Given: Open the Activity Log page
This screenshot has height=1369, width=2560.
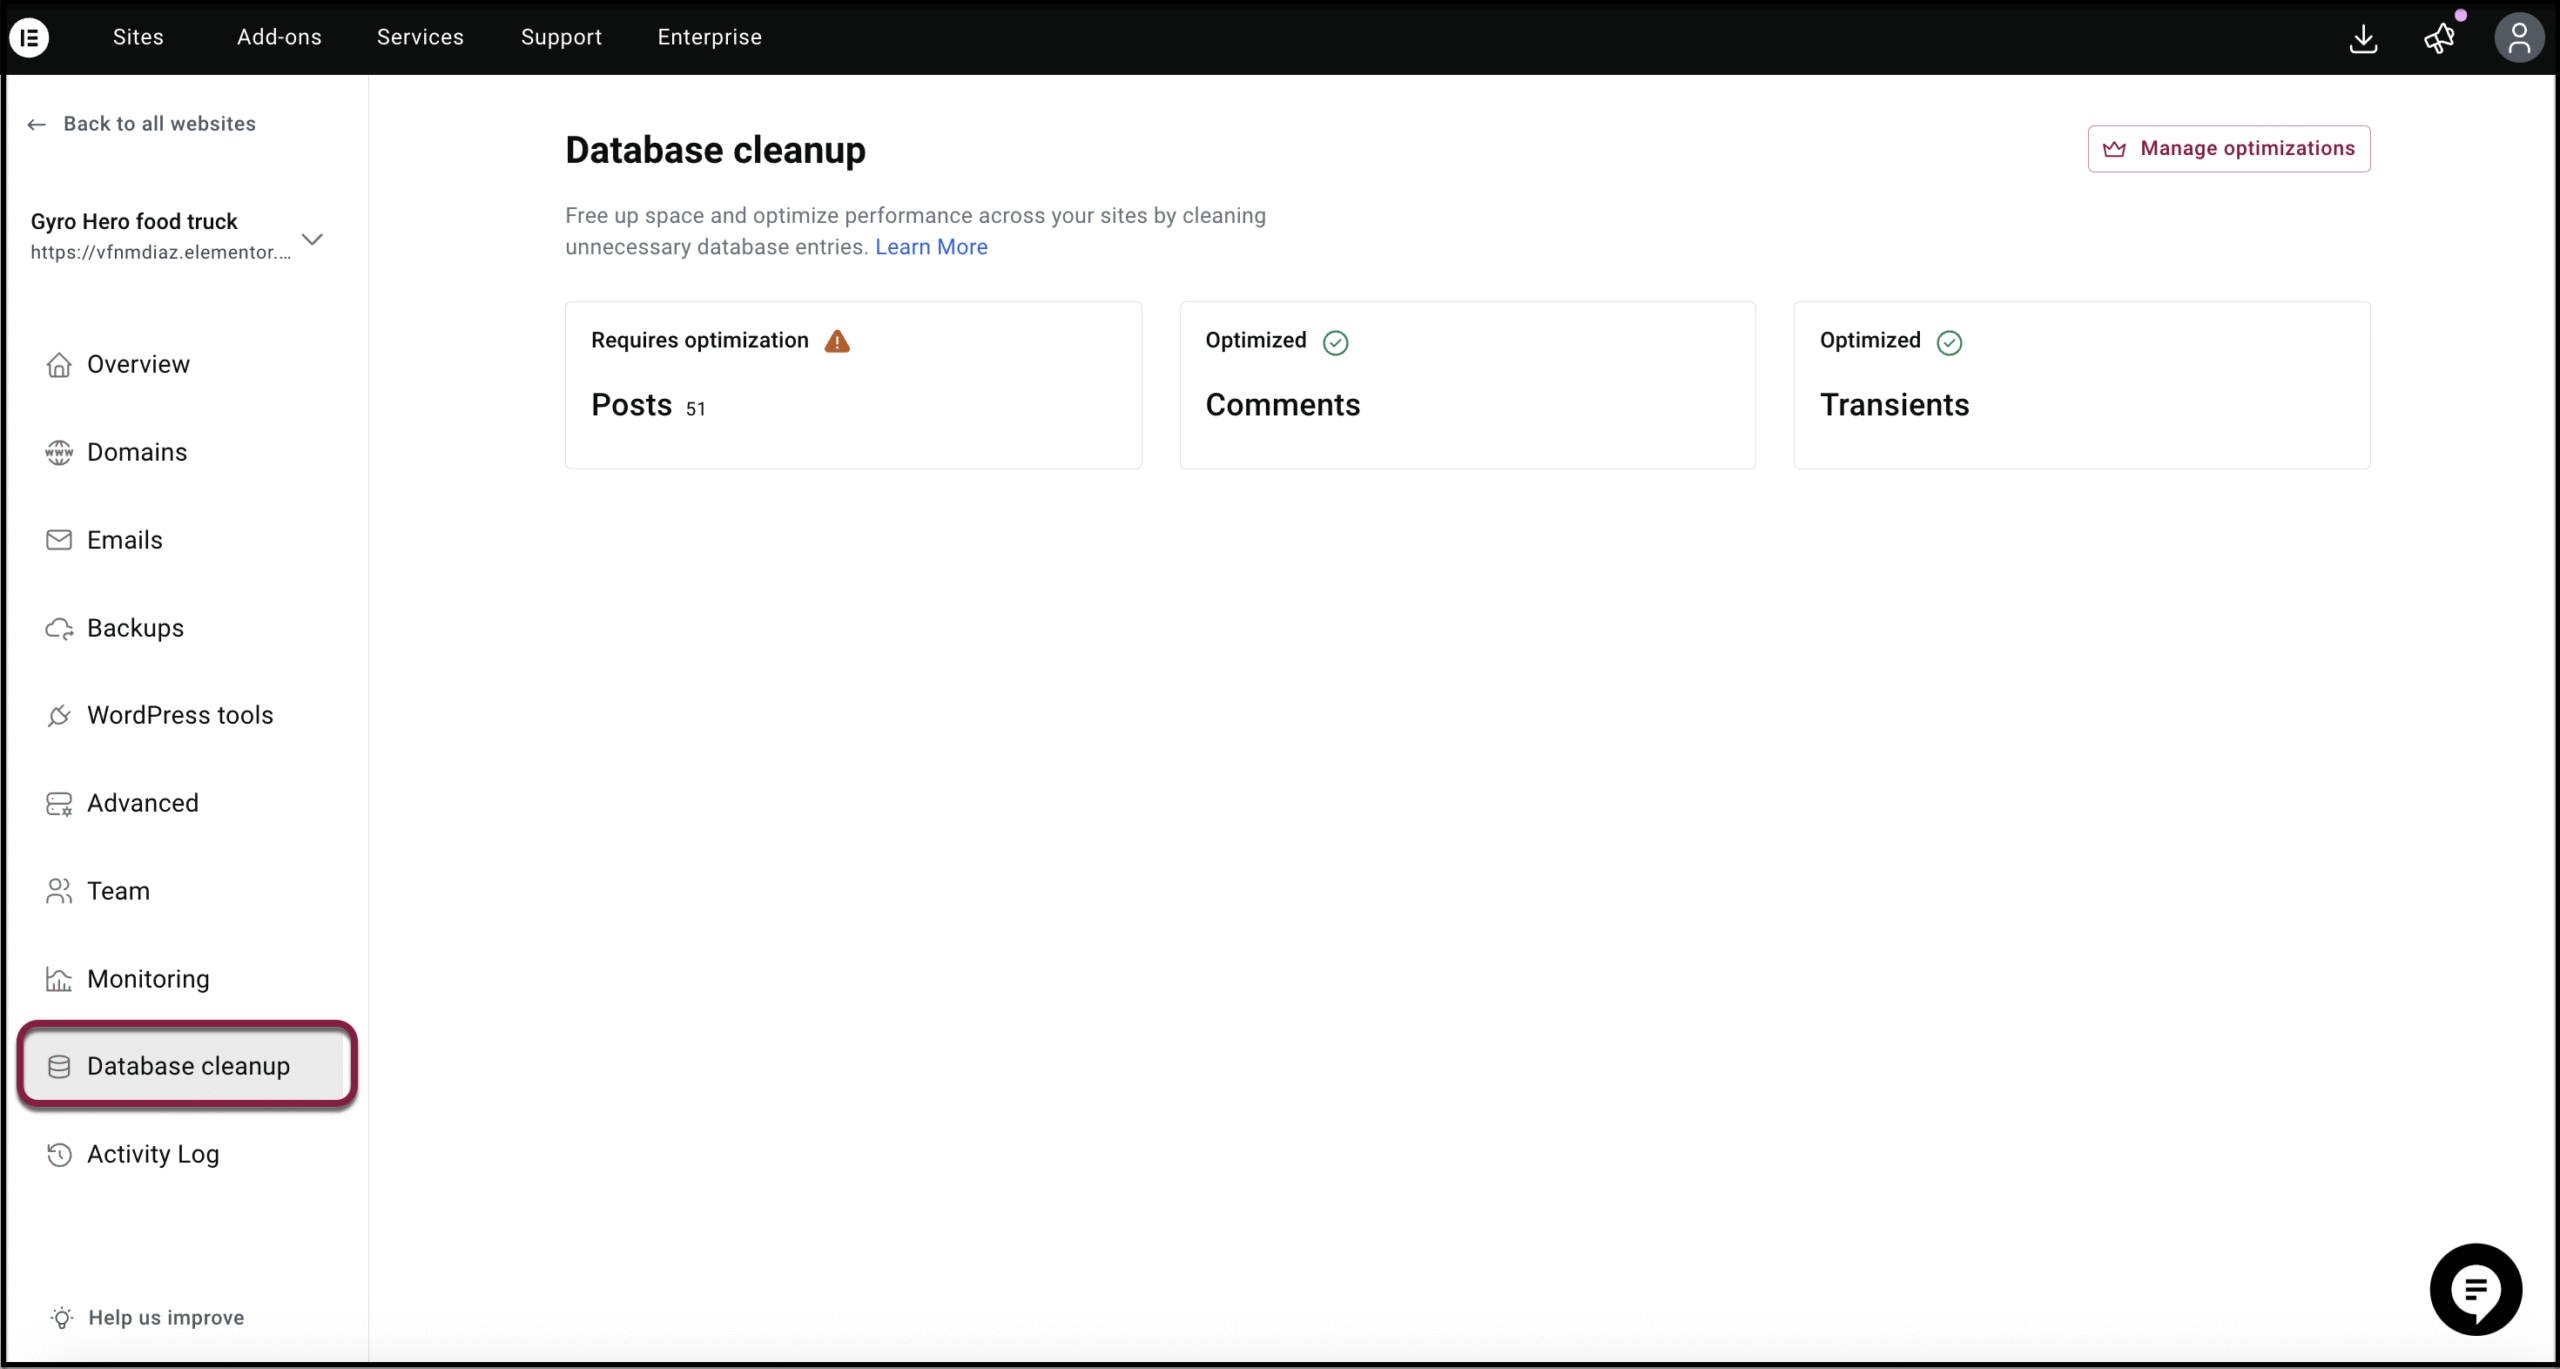Looking at the screenshot, I should point(152,1154).
